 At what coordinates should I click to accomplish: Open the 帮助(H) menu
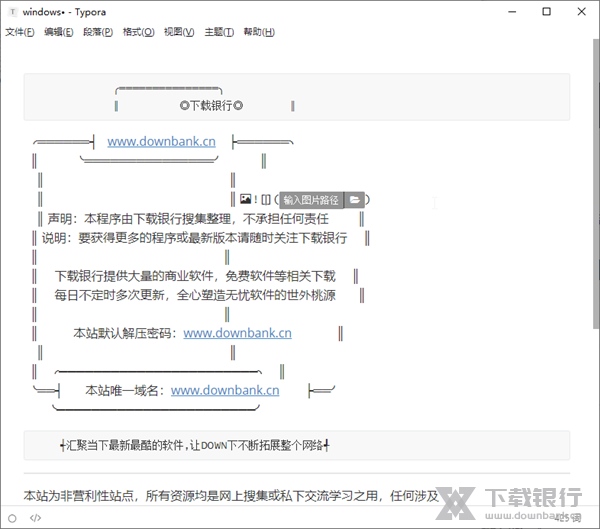(259, 32)
